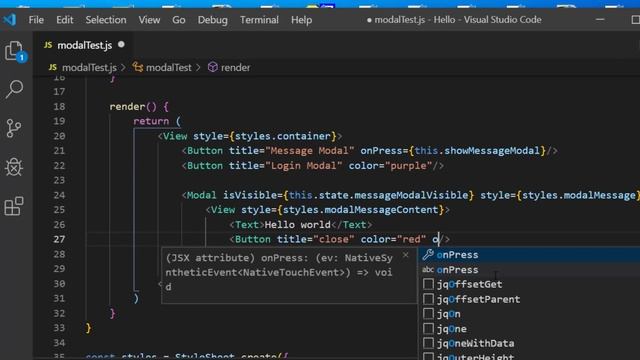Open the Selection menu
This screenshot has height=360, width=640.
tap(106, 20)
